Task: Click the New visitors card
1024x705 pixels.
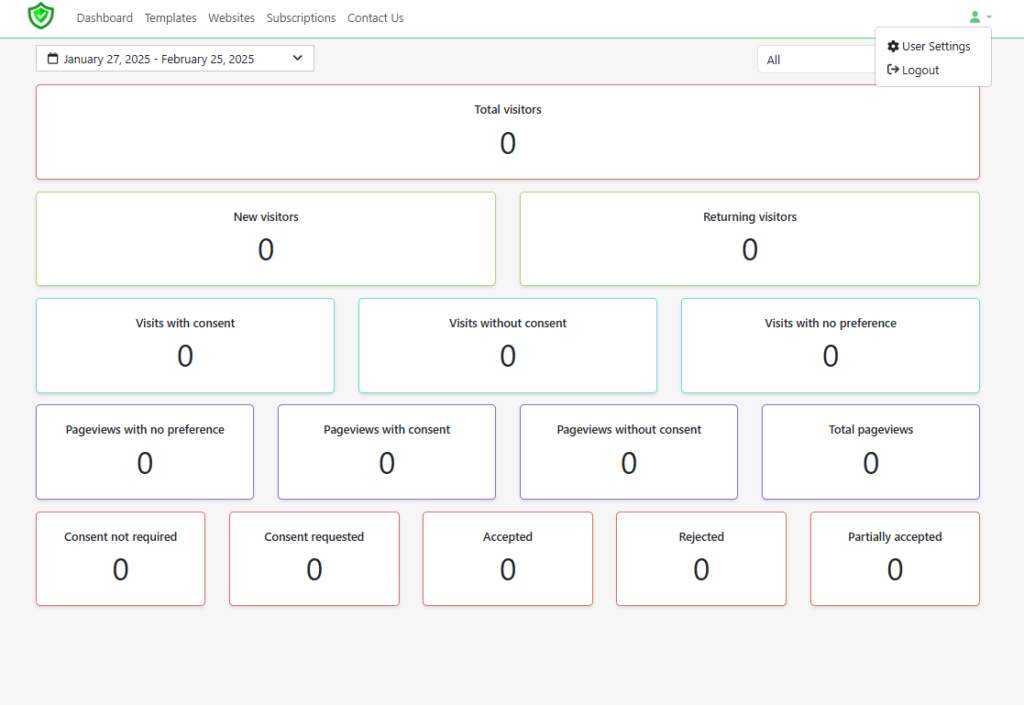Action: point(266,239)
